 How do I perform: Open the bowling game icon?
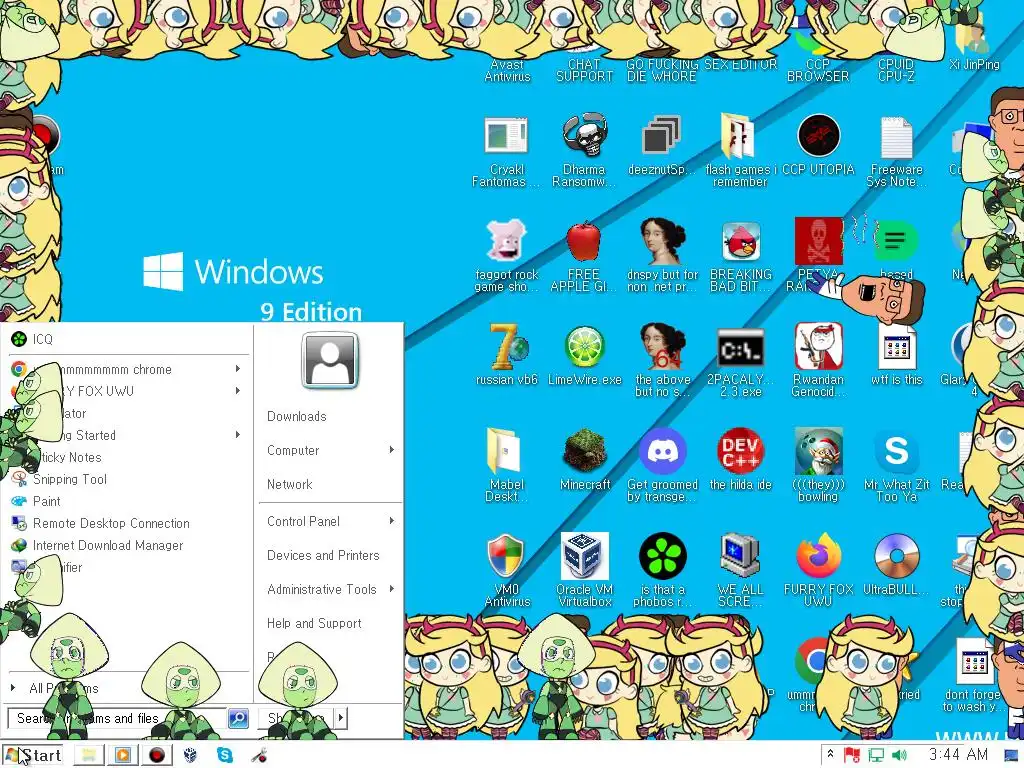(818, 451)
